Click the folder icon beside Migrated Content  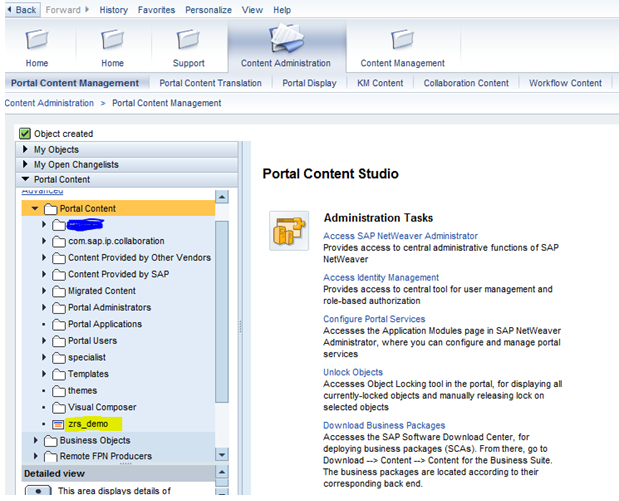(x=59, y=291)
